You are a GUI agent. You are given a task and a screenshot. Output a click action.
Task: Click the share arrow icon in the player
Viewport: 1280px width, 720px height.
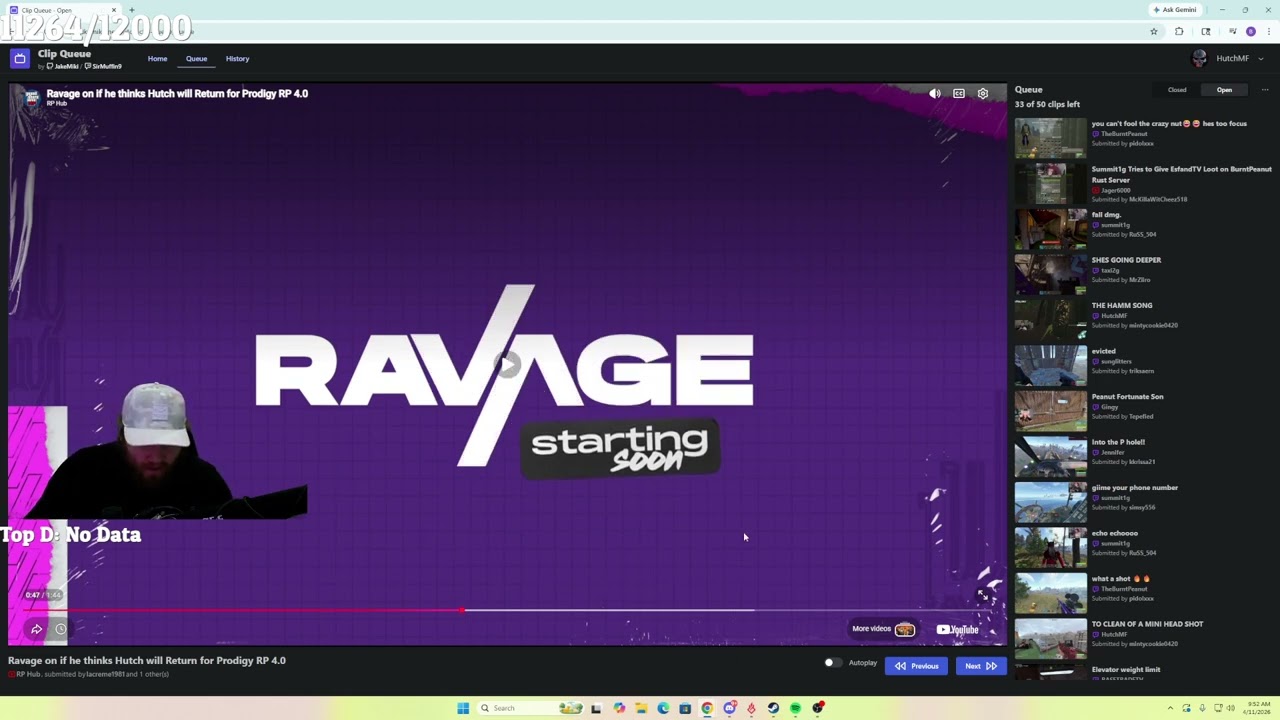tap(37, 629)
